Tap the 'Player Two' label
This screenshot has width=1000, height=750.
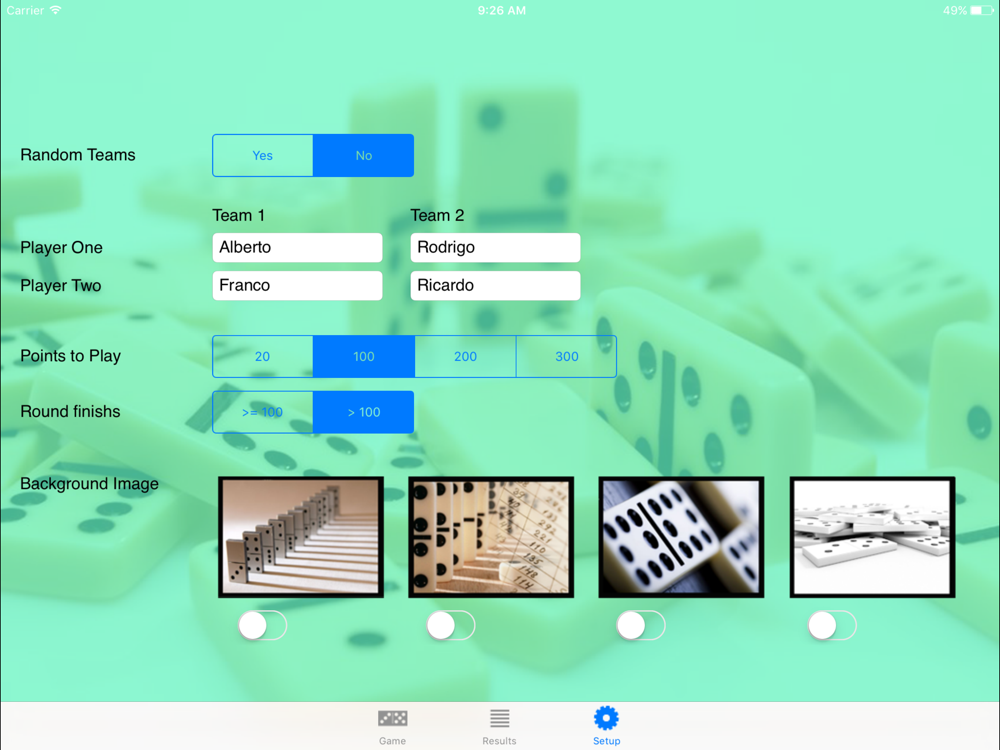coord(61,286)
